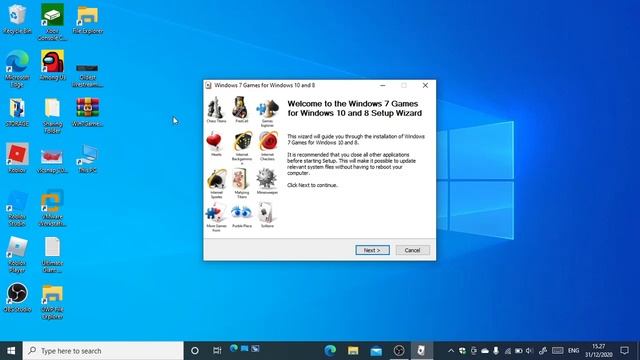
Task: Open the touch keyboard tray icon
Action: (x=558, y=351)
